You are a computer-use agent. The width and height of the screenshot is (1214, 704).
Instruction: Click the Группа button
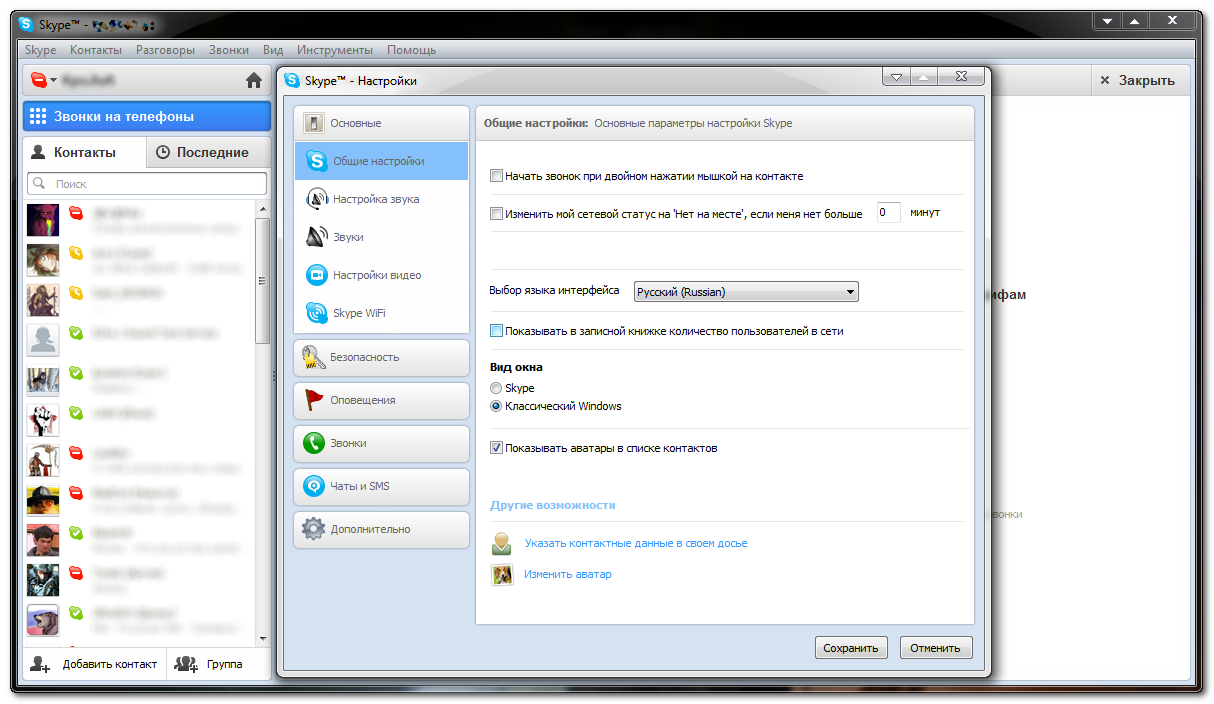210,664
